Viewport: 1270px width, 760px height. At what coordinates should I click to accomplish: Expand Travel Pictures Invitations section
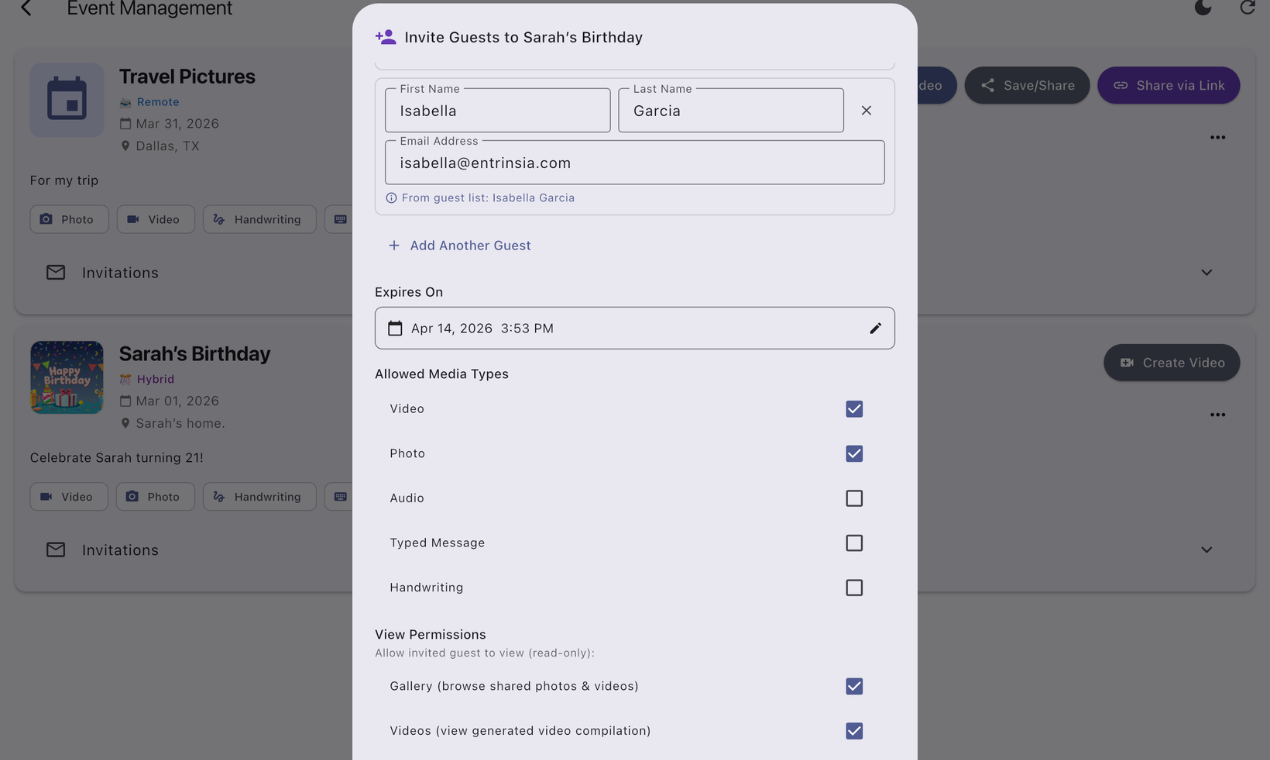pyautogui.click(x=1206, y=272)
